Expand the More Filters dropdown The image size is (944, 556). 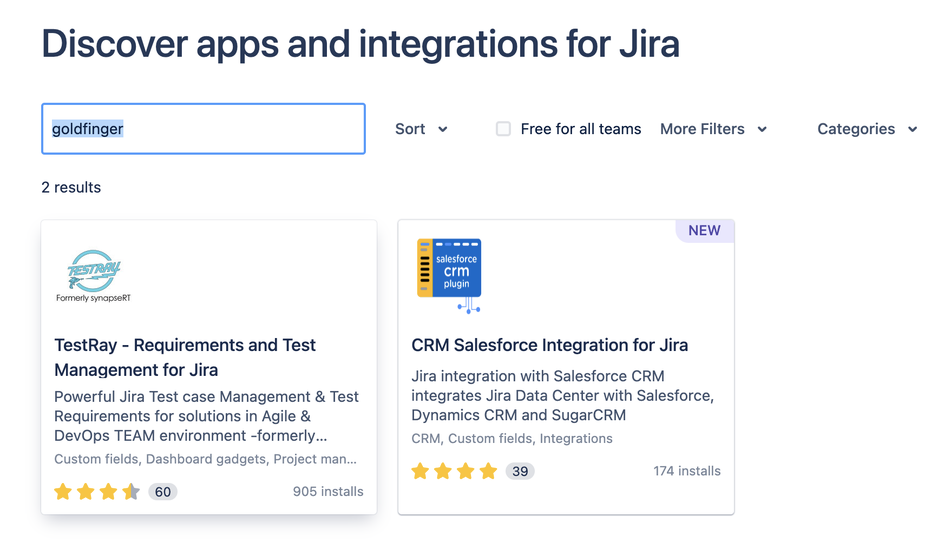pyautogui.click(x=713, y=129)
